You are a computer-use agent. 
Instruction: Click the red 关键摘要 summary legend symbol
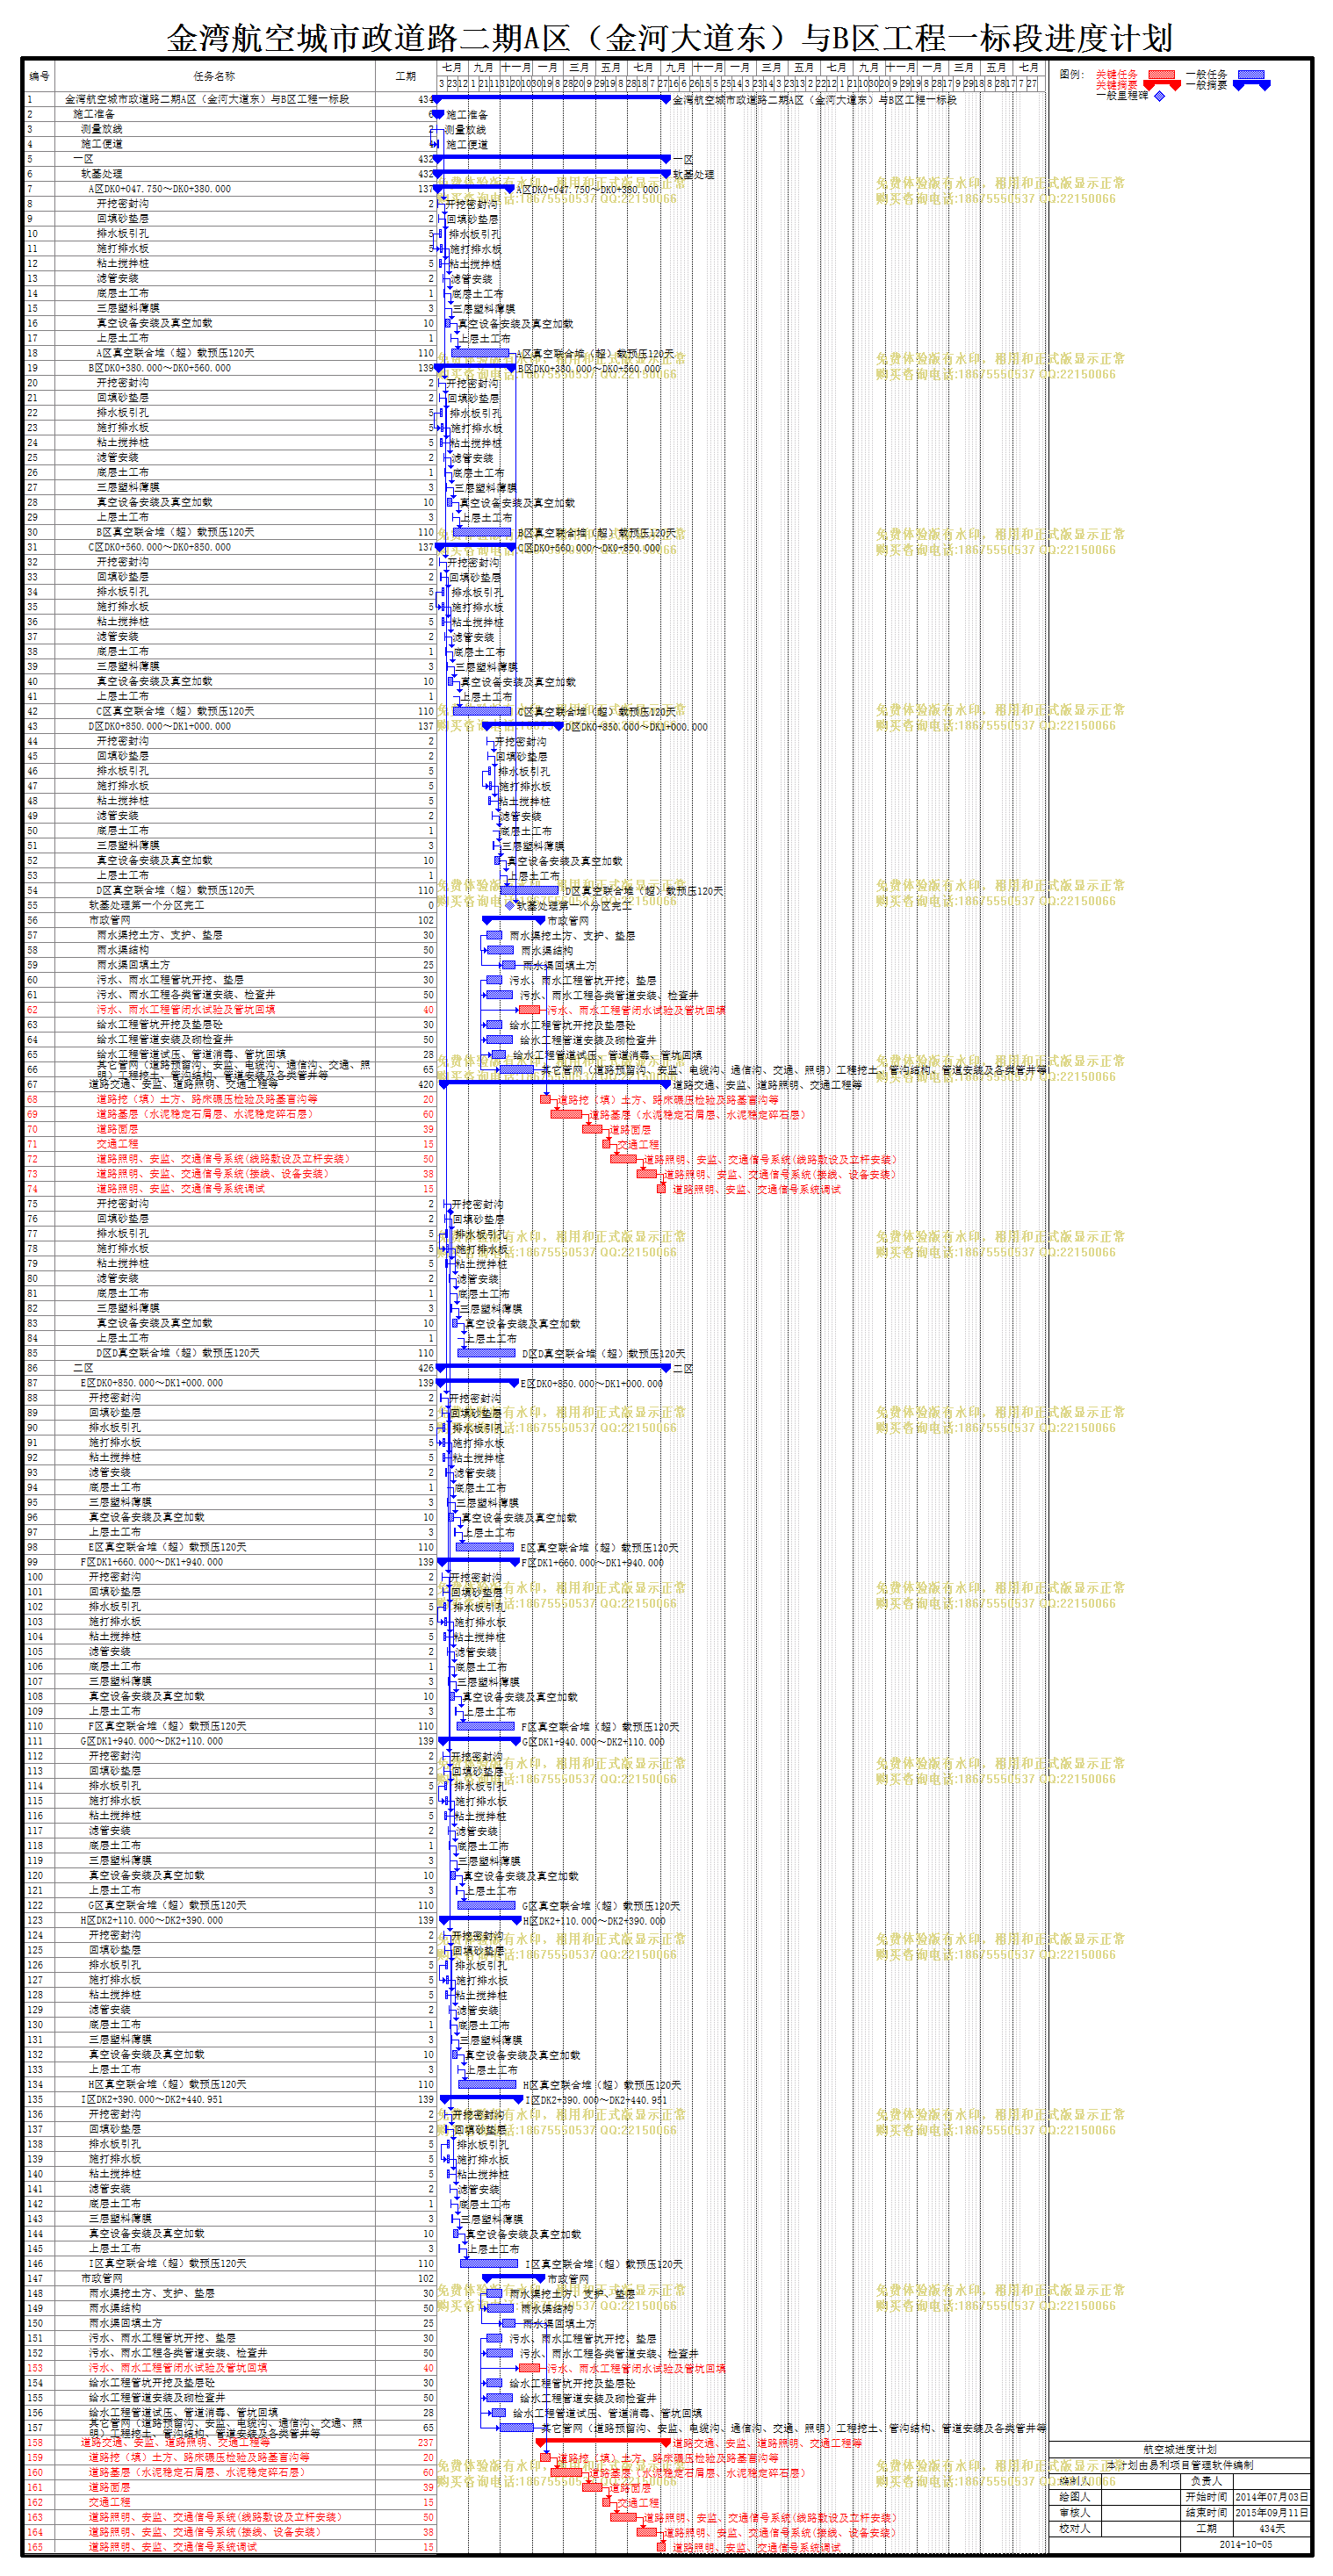click(1161, 86)
